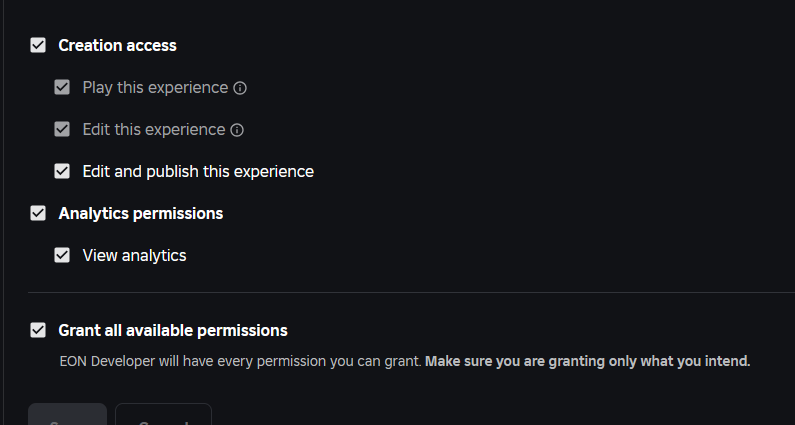The width and height of the screenshot is (795, 425).
Task: Click the Edit and publish this experience label
Action: click(198, 171)
